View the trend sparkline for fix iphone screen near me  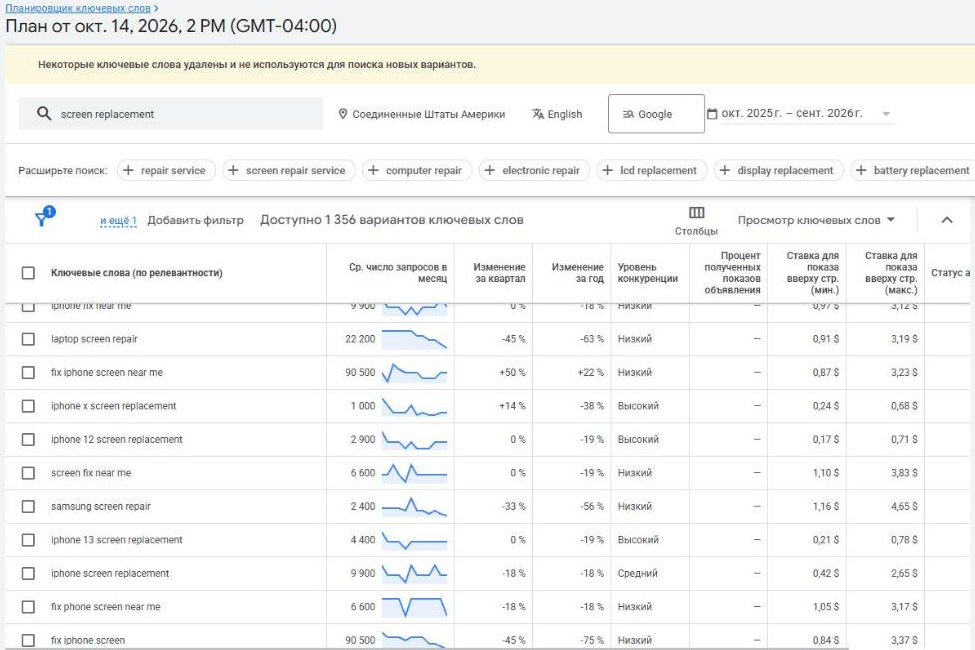pos(414,373)
